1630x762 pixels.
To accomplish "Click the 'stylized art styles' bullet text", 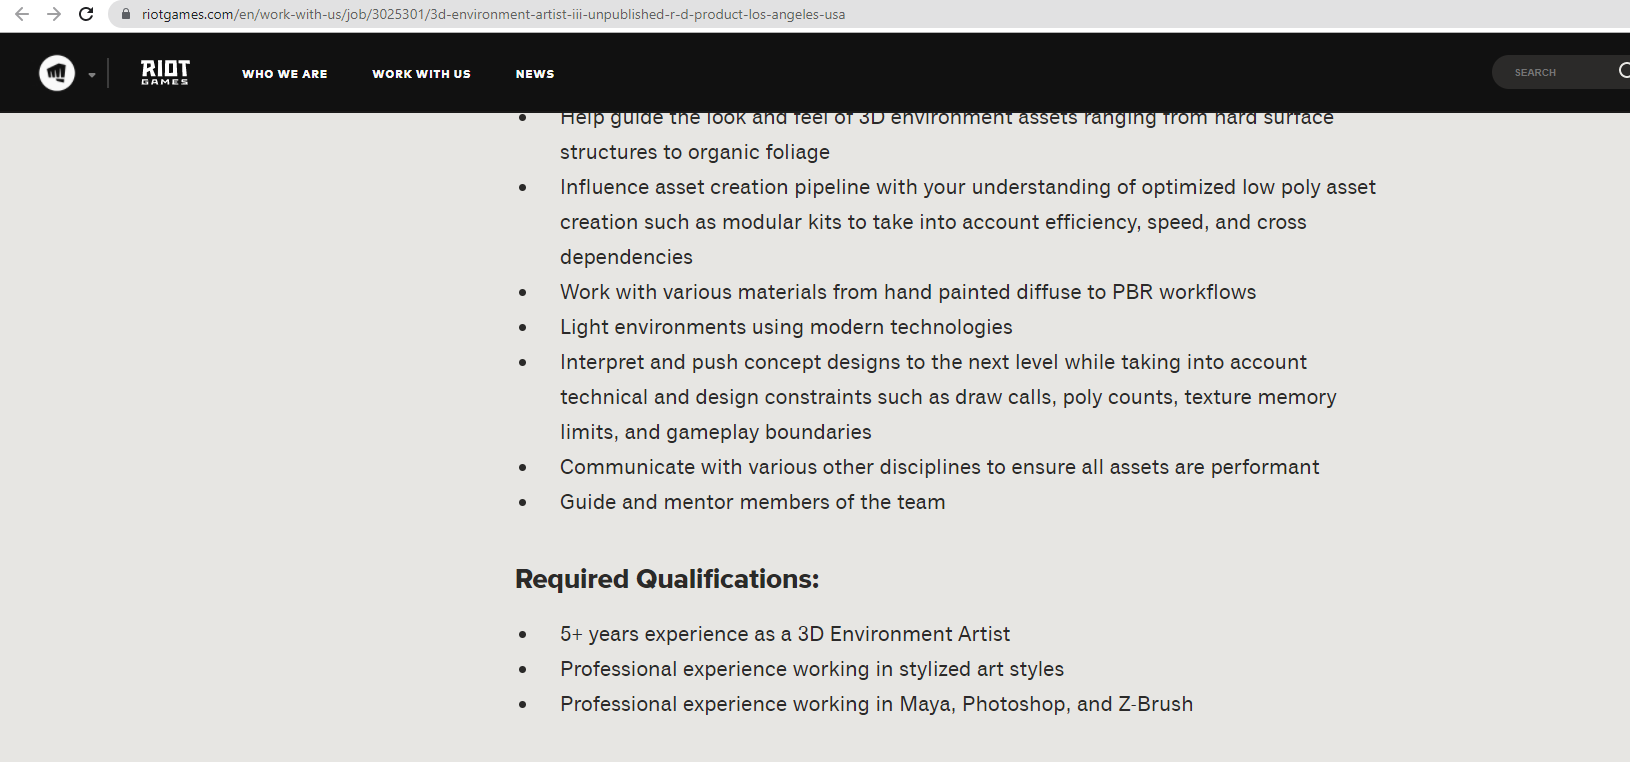I will pyautogui.click(x=812, y=669).
